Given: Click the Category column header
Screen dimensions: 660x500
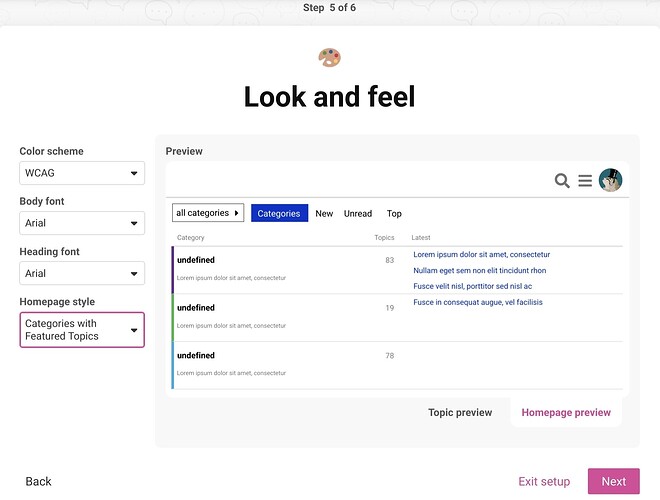Looking at the screenshot, I should pos(191,237).
